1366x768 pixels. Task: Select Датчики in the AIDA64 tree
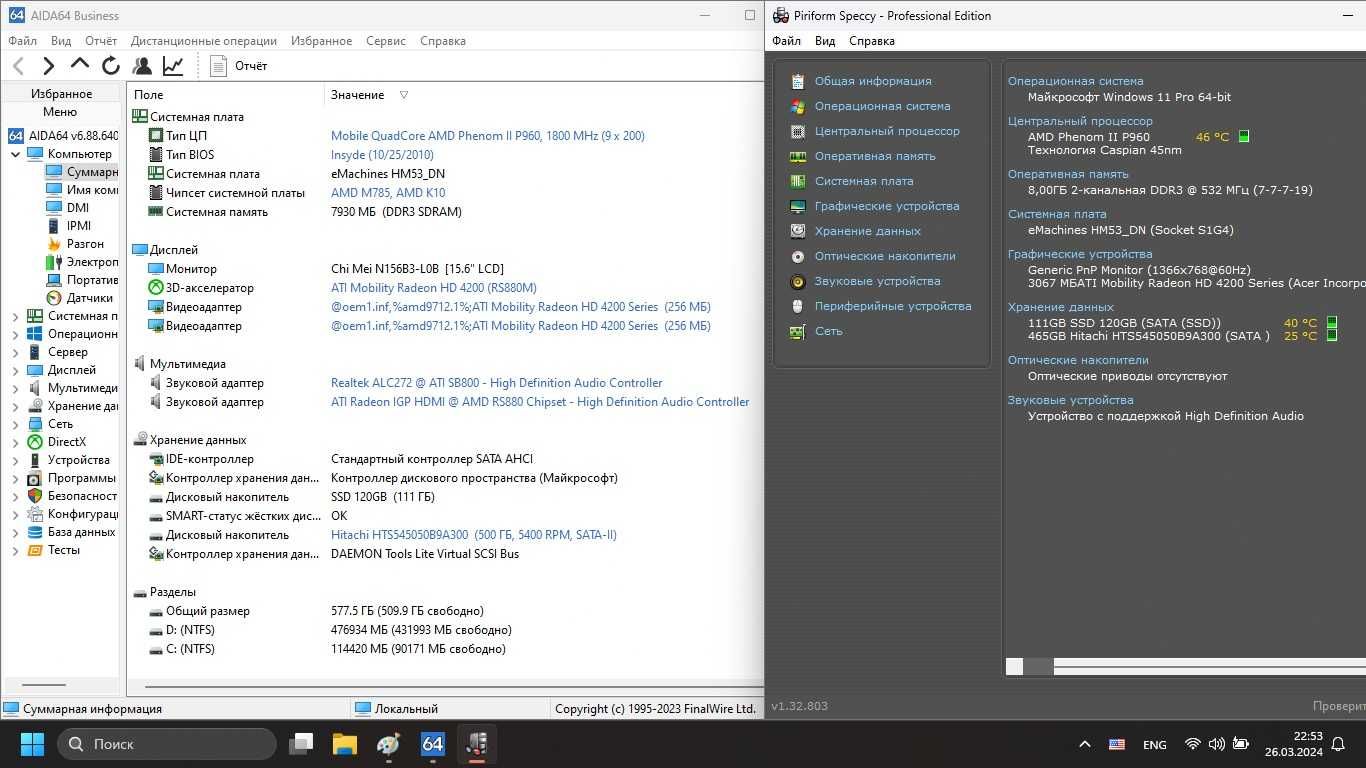coord(90,298)
